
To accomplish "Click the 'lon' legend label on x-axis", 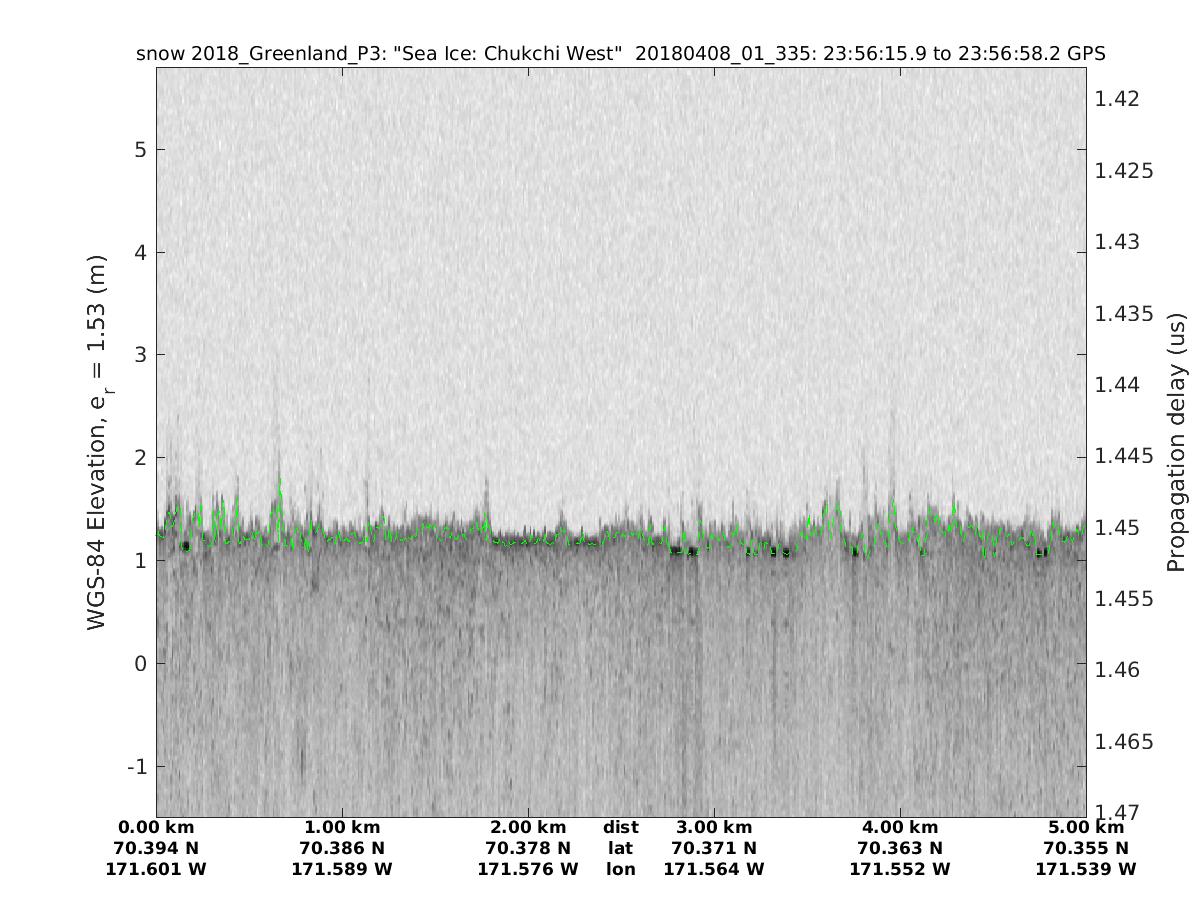I will click(620, 869).
